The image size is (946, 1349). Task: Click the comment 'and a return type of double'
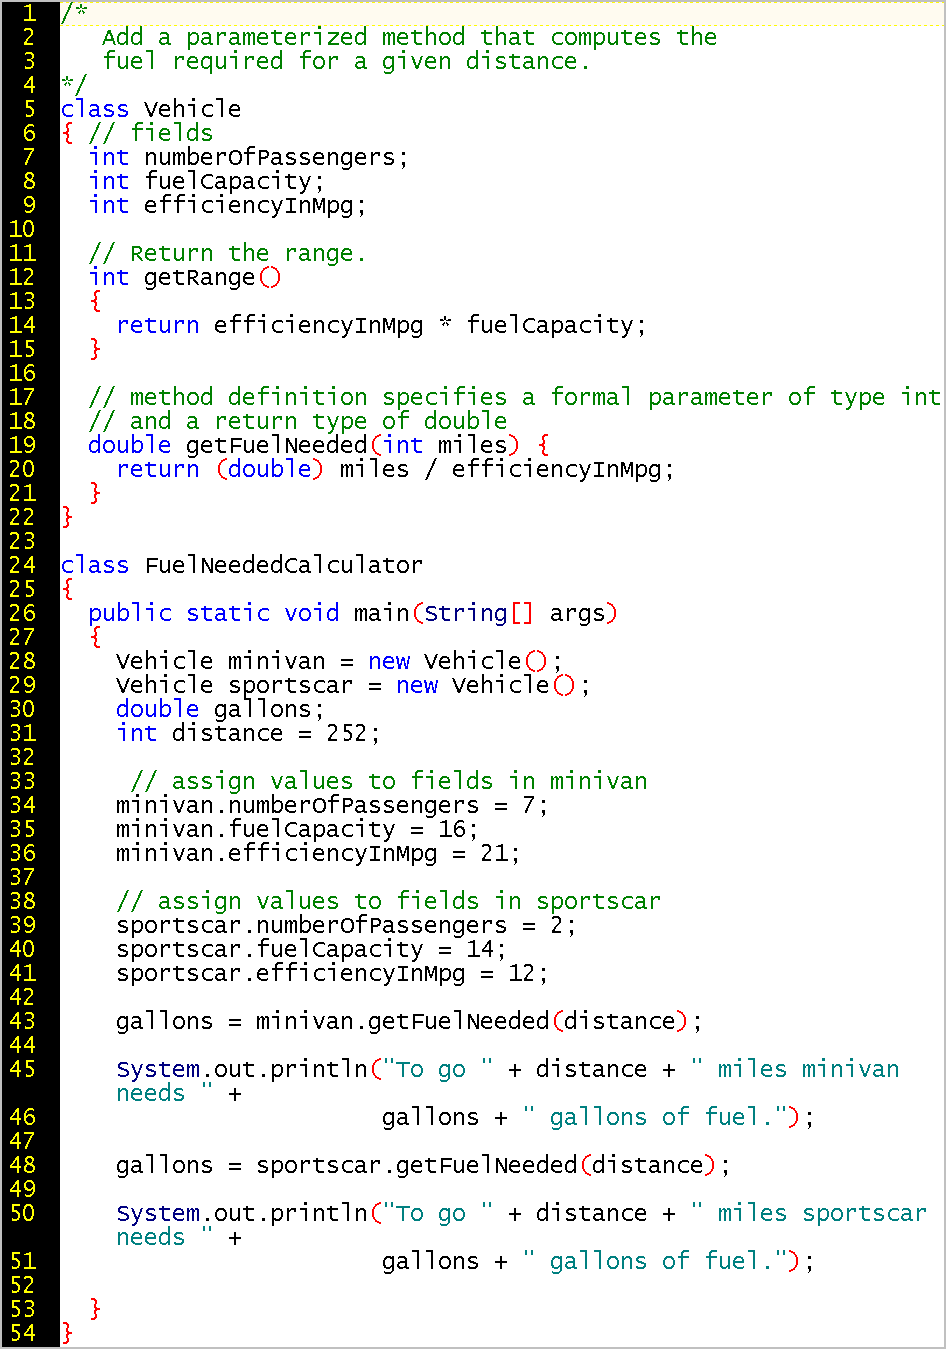point(298,421)
